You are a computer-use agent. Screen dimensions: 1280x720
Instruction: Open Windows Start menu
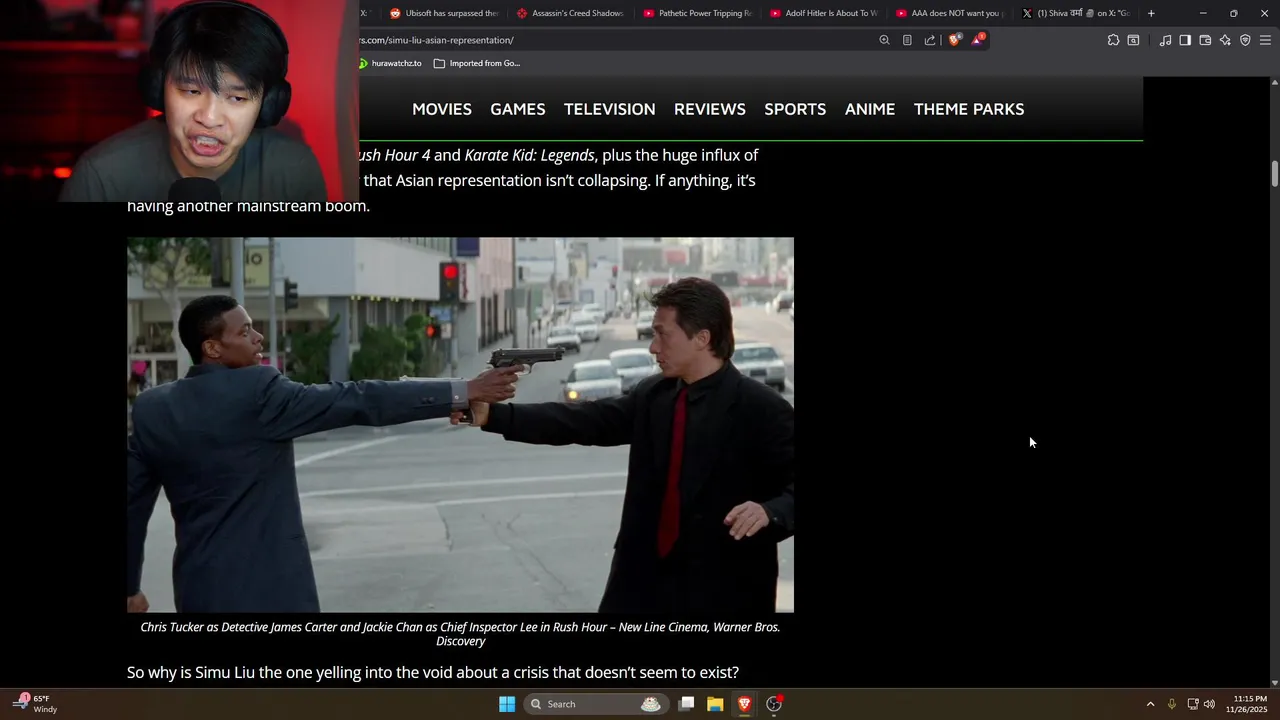click(507, 704)
